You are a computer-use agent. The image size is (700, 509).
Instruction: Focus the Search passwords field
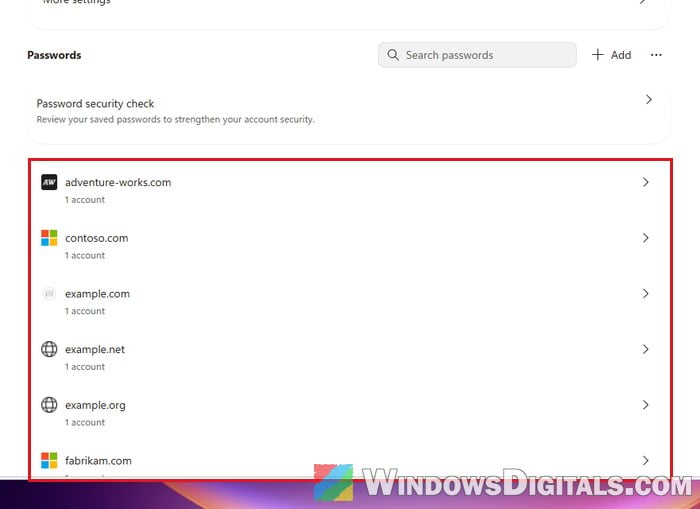pyautogui.click(x=477, y=55)
